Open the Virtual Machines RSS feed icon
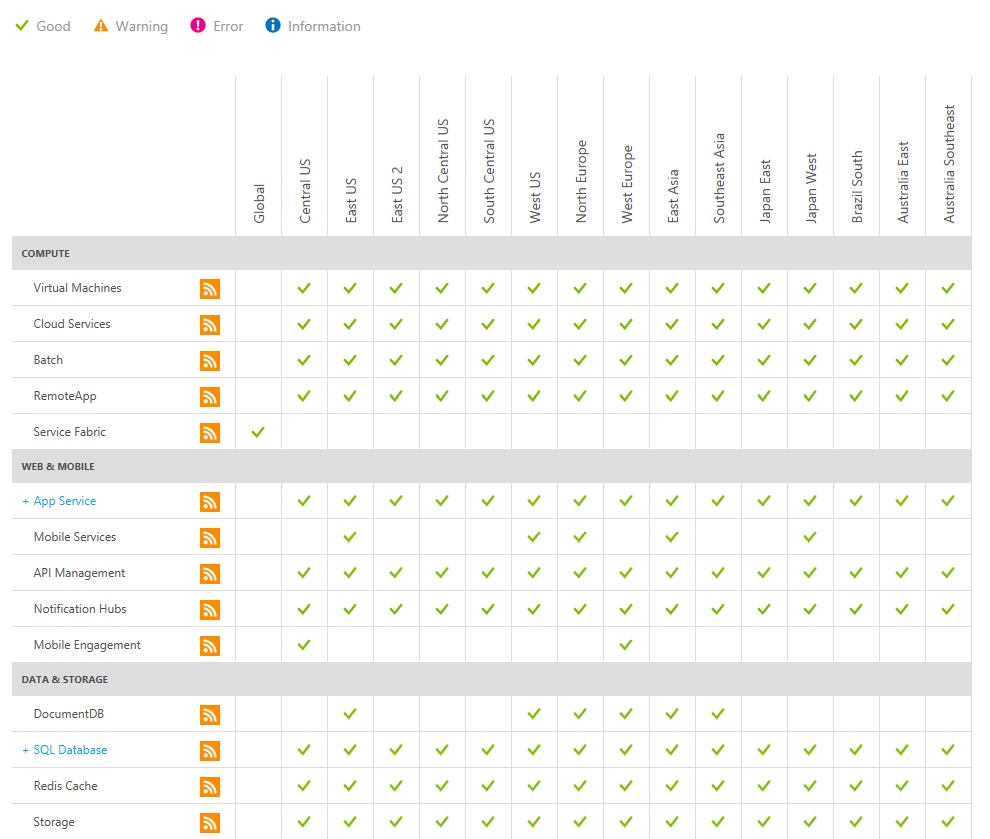The width and height of the screenshot is (990, 839). point(210,289)
